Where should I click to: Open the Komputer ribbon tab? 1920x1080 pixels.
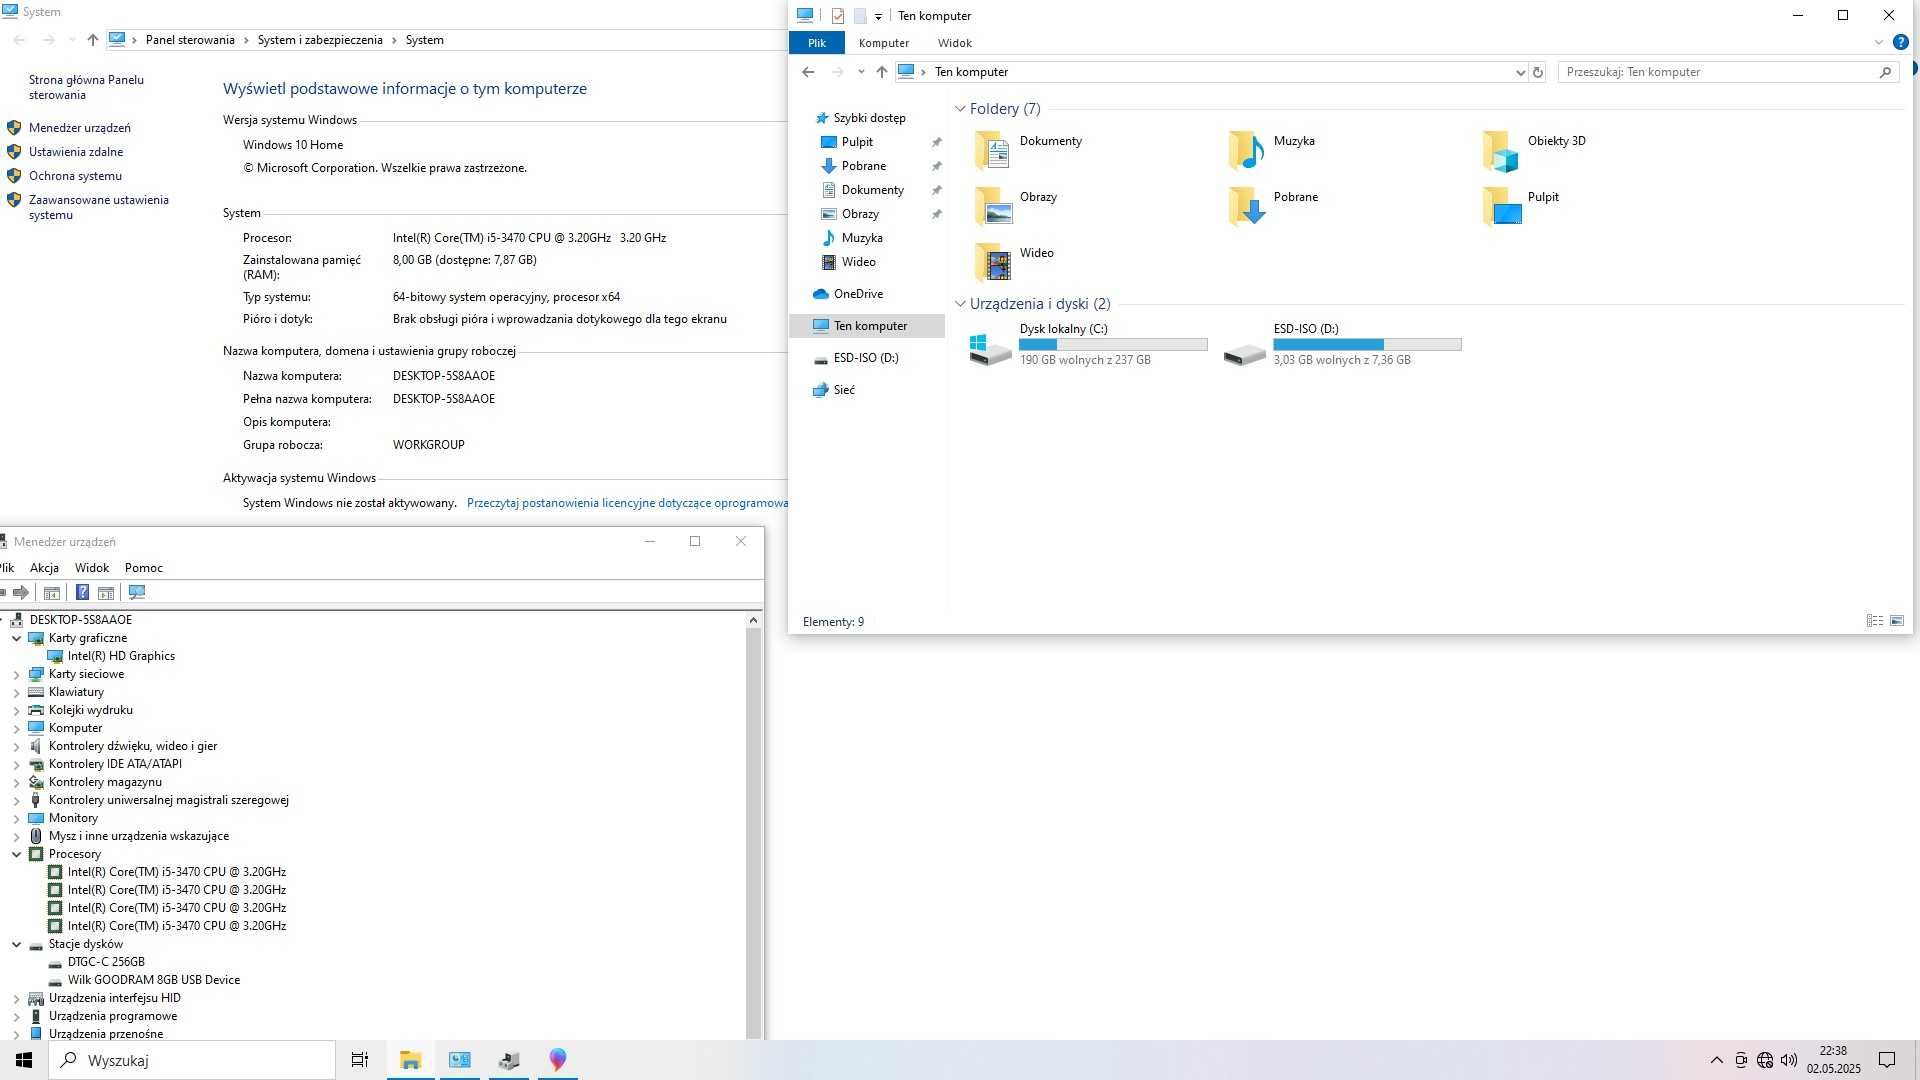point(884,43)
